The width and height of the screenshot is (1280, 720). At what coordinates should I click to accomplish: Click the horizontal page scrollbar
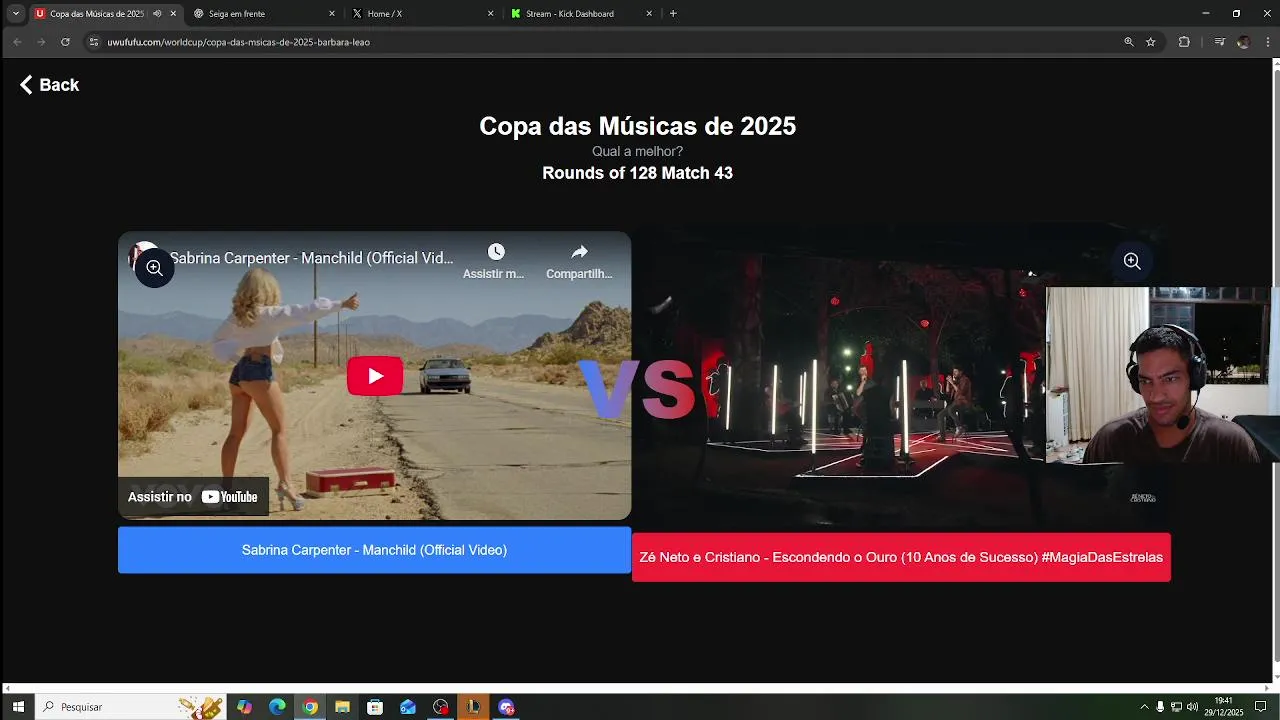coord(636,688)
